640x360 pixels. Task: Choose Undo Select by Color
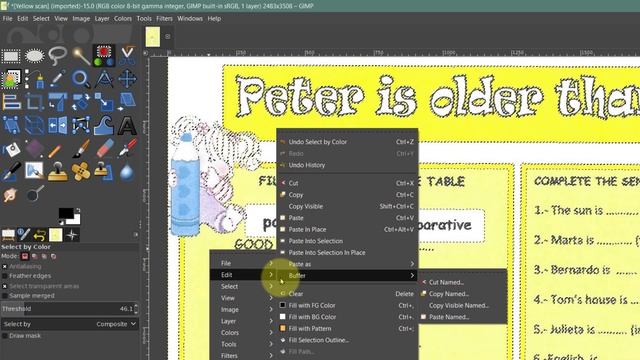pos(347,142)
